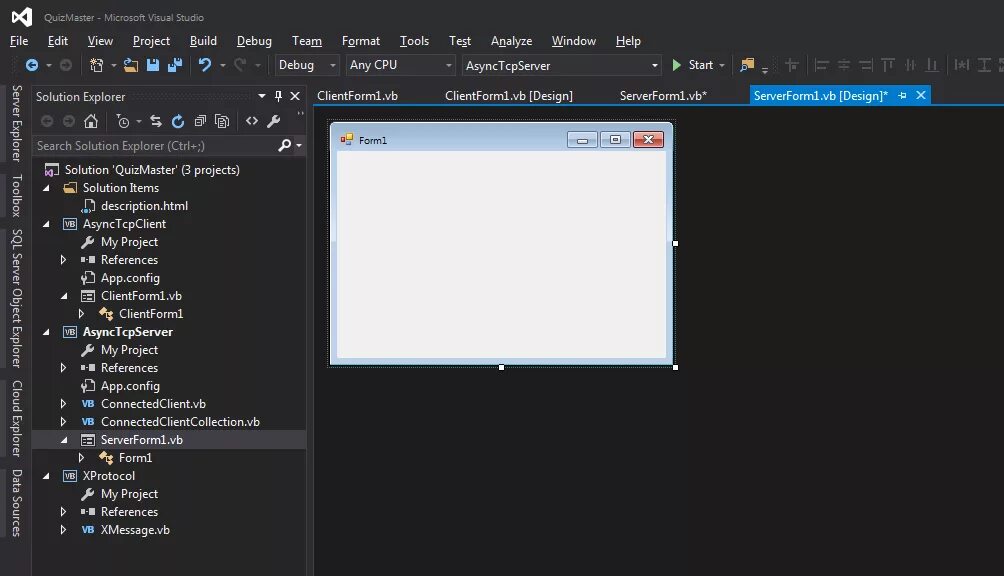Open the Tools menu

[414, 40]
